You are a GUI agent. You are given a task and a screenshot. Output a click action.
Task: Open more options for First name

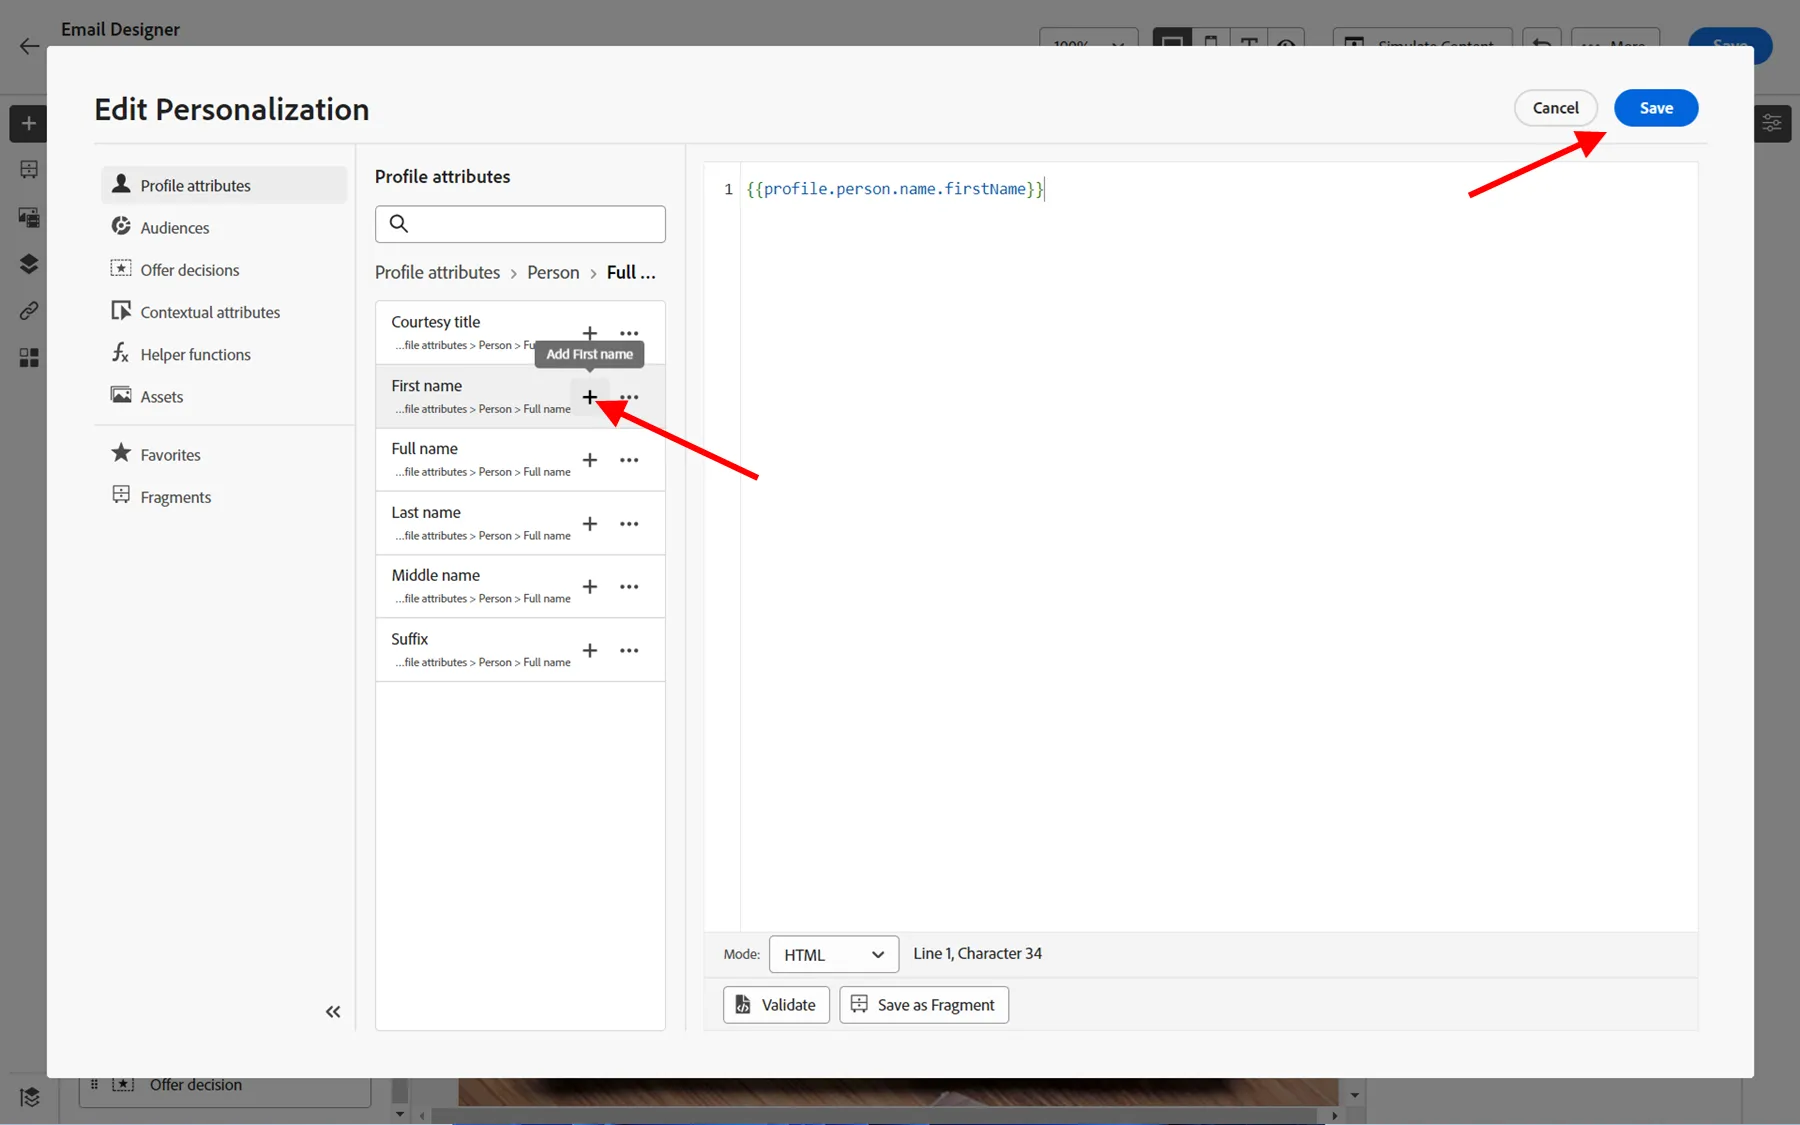point(629,397)
